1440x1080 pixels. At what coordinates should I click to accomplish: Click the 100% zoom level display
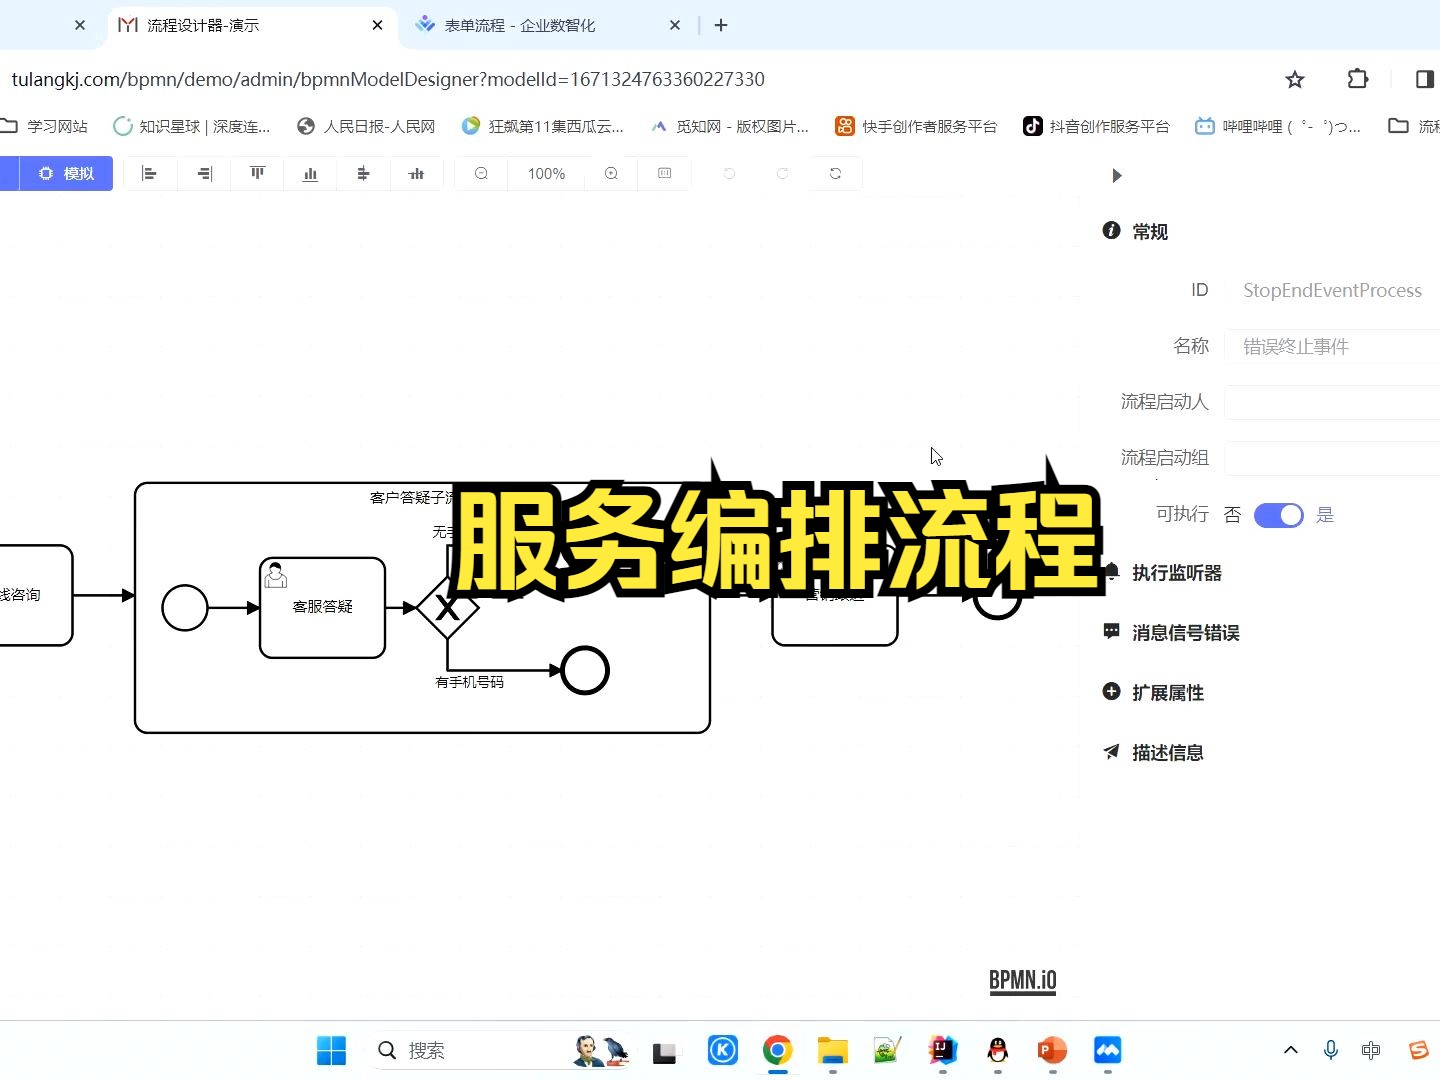pyautogui.click(x=546, y=174)
